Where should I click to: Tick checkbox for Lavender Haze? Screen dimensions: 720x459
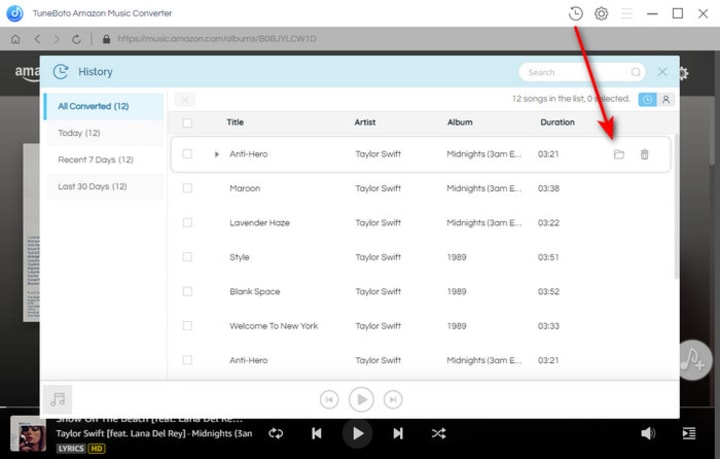click(187, 223)
